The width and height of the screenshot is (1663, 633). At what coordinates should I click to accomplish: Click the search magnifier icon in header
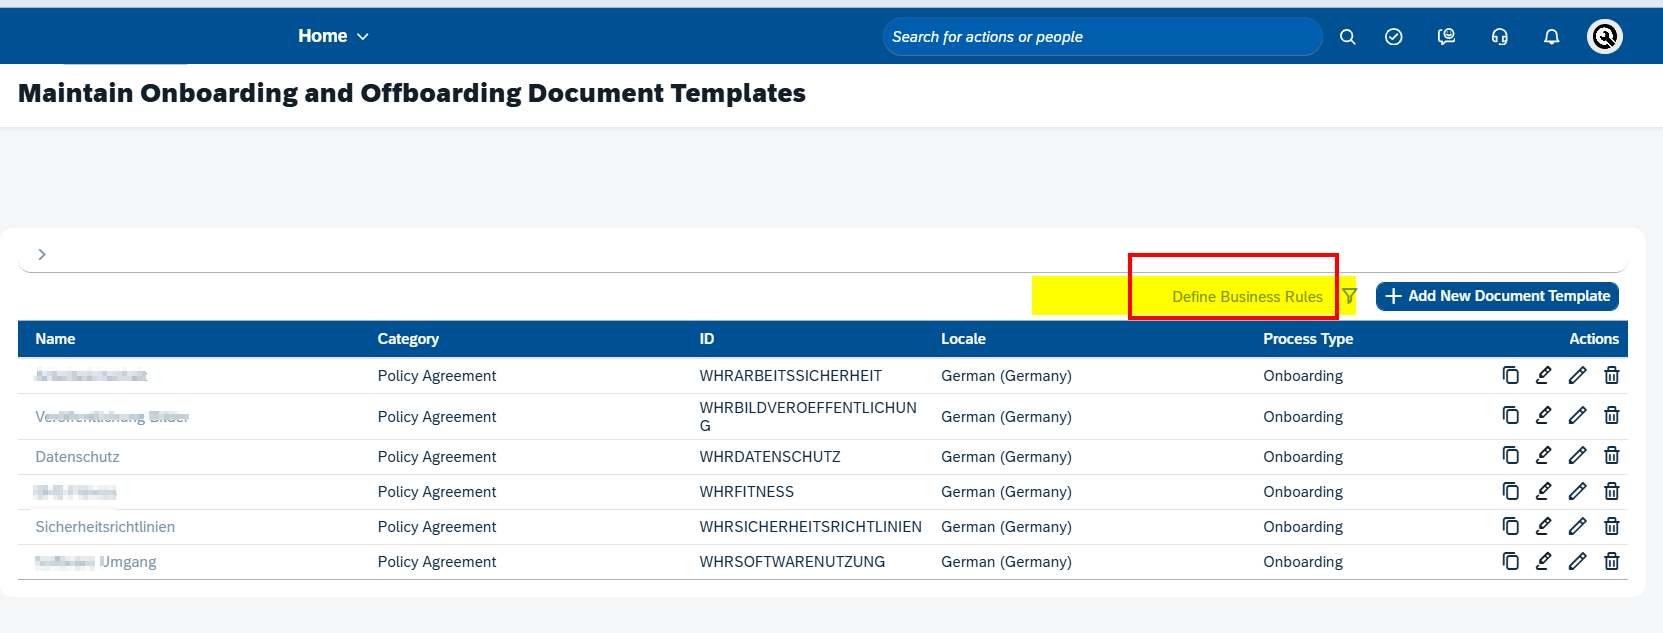click(x=1347, y=37)
